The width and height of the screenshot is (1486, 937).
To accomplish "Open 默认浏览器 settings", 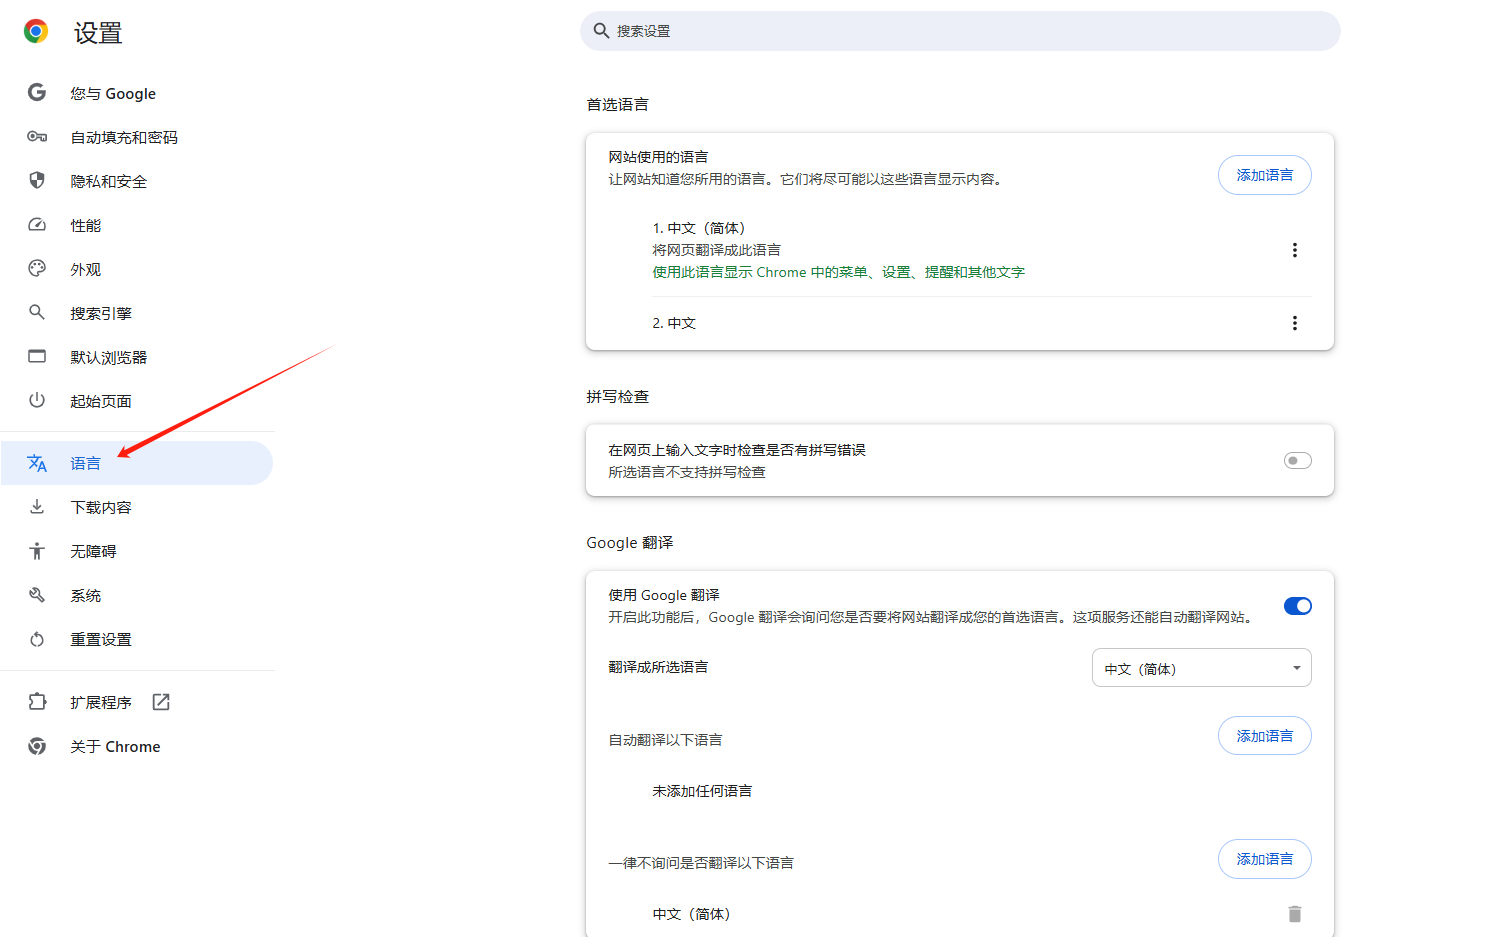I will pyautogui.click(x=137, y=357).
